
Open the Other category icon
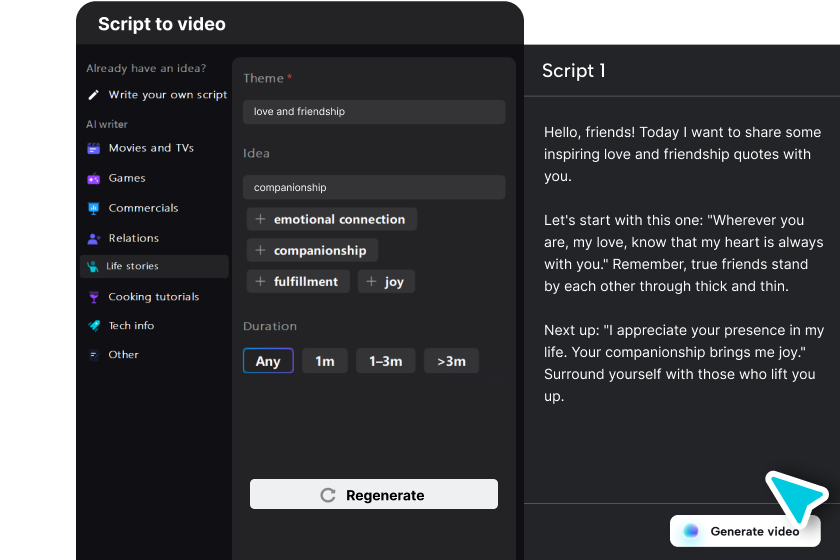(x=94, y=355)
